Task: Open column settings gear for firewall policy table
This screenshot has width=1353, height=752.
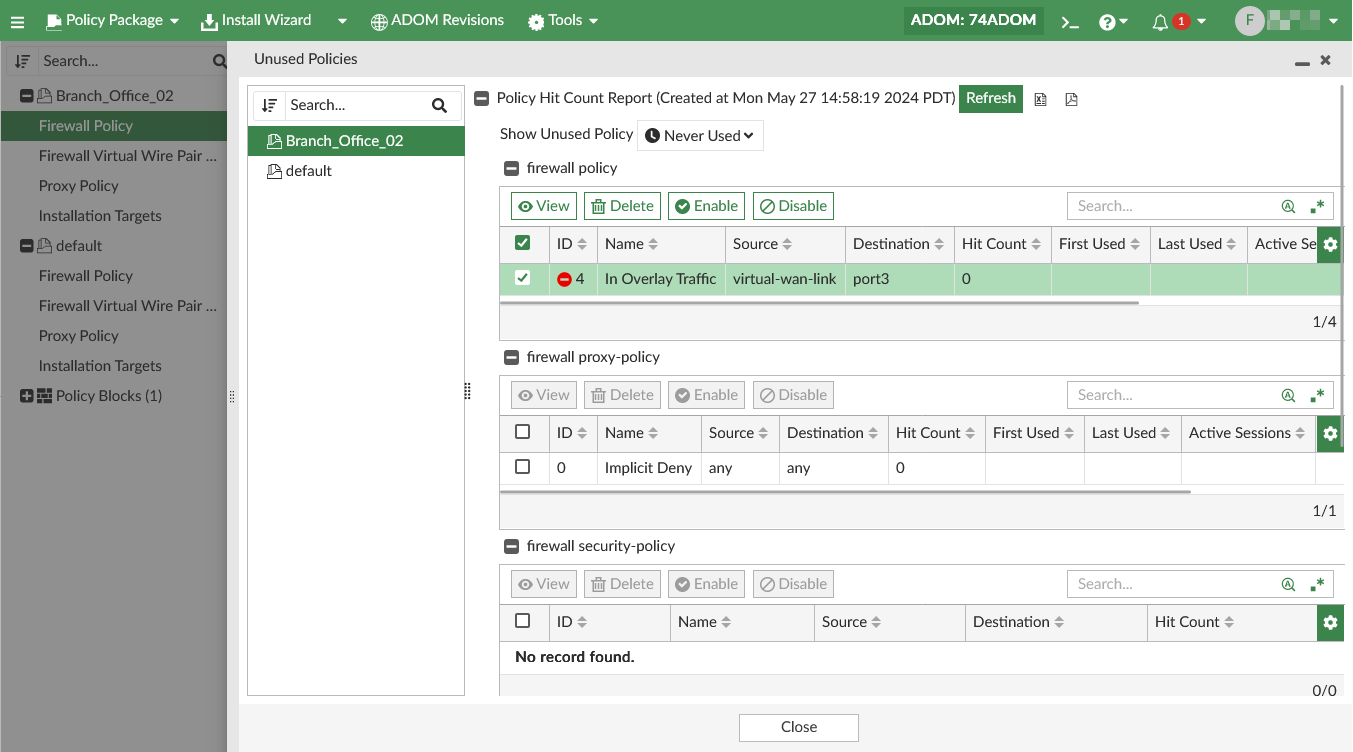Action: point(1329,244)
